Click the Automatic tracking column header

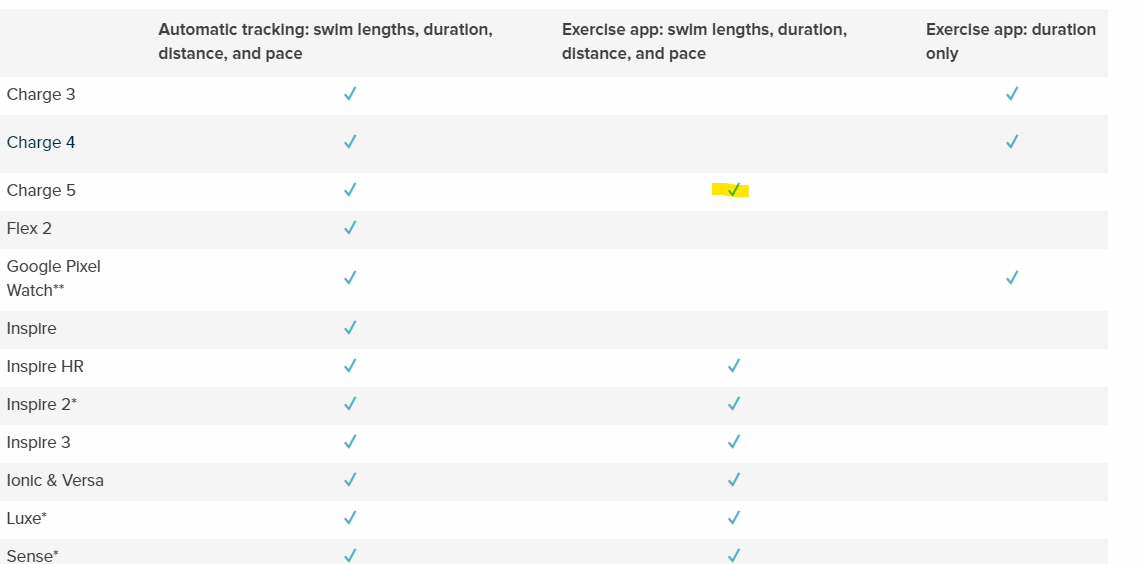[325, 41]
